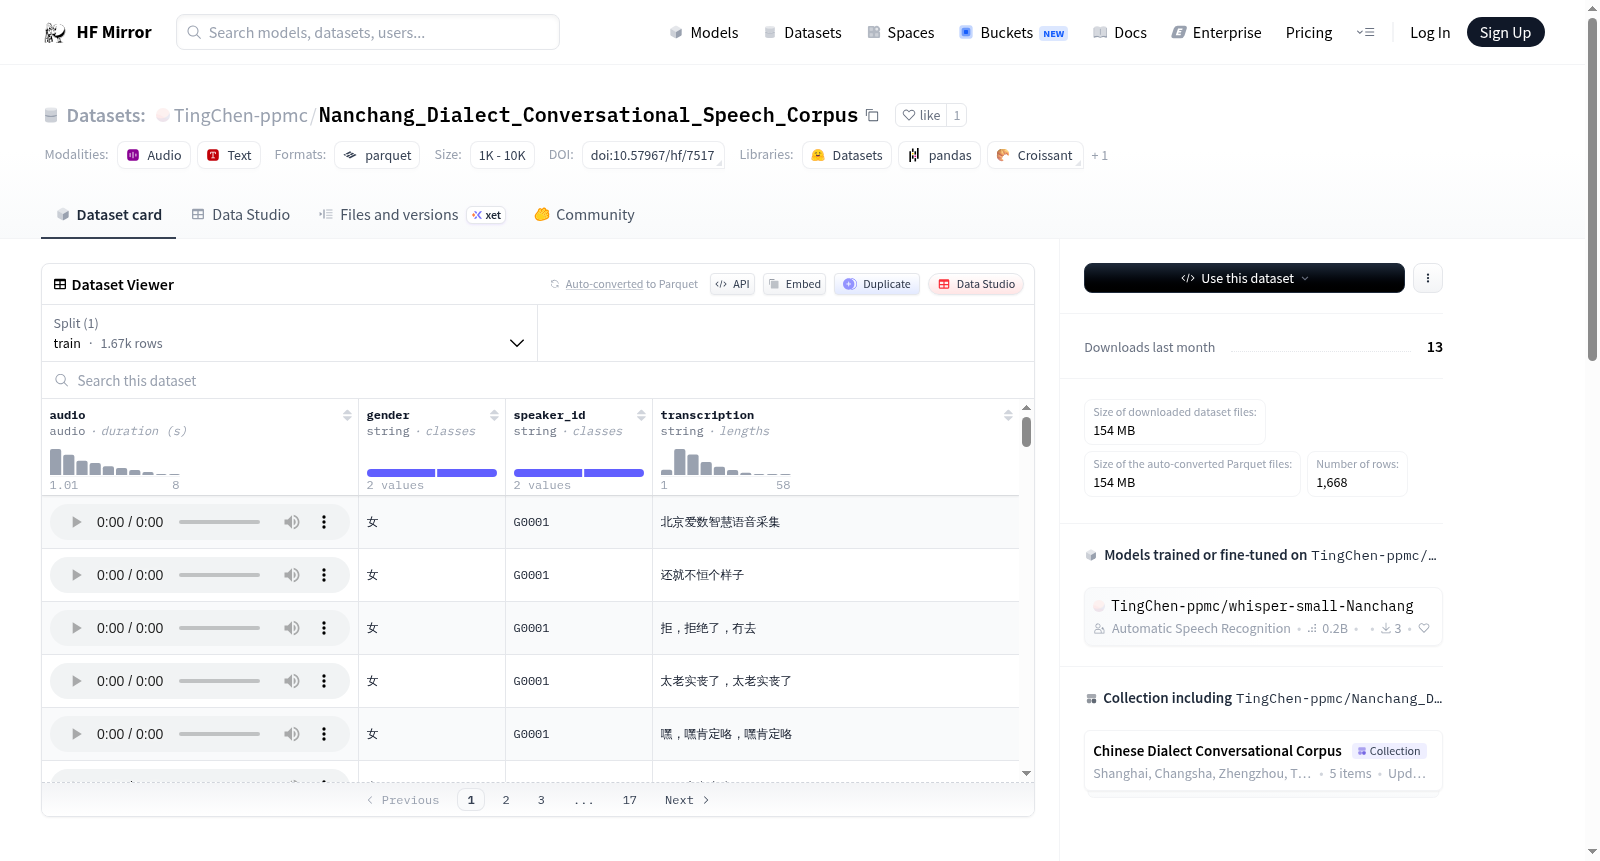Mute audio in 拒，拒绝了，冇去 row
This screenshot has width=1600, height=861.
(x=291, y=628)
